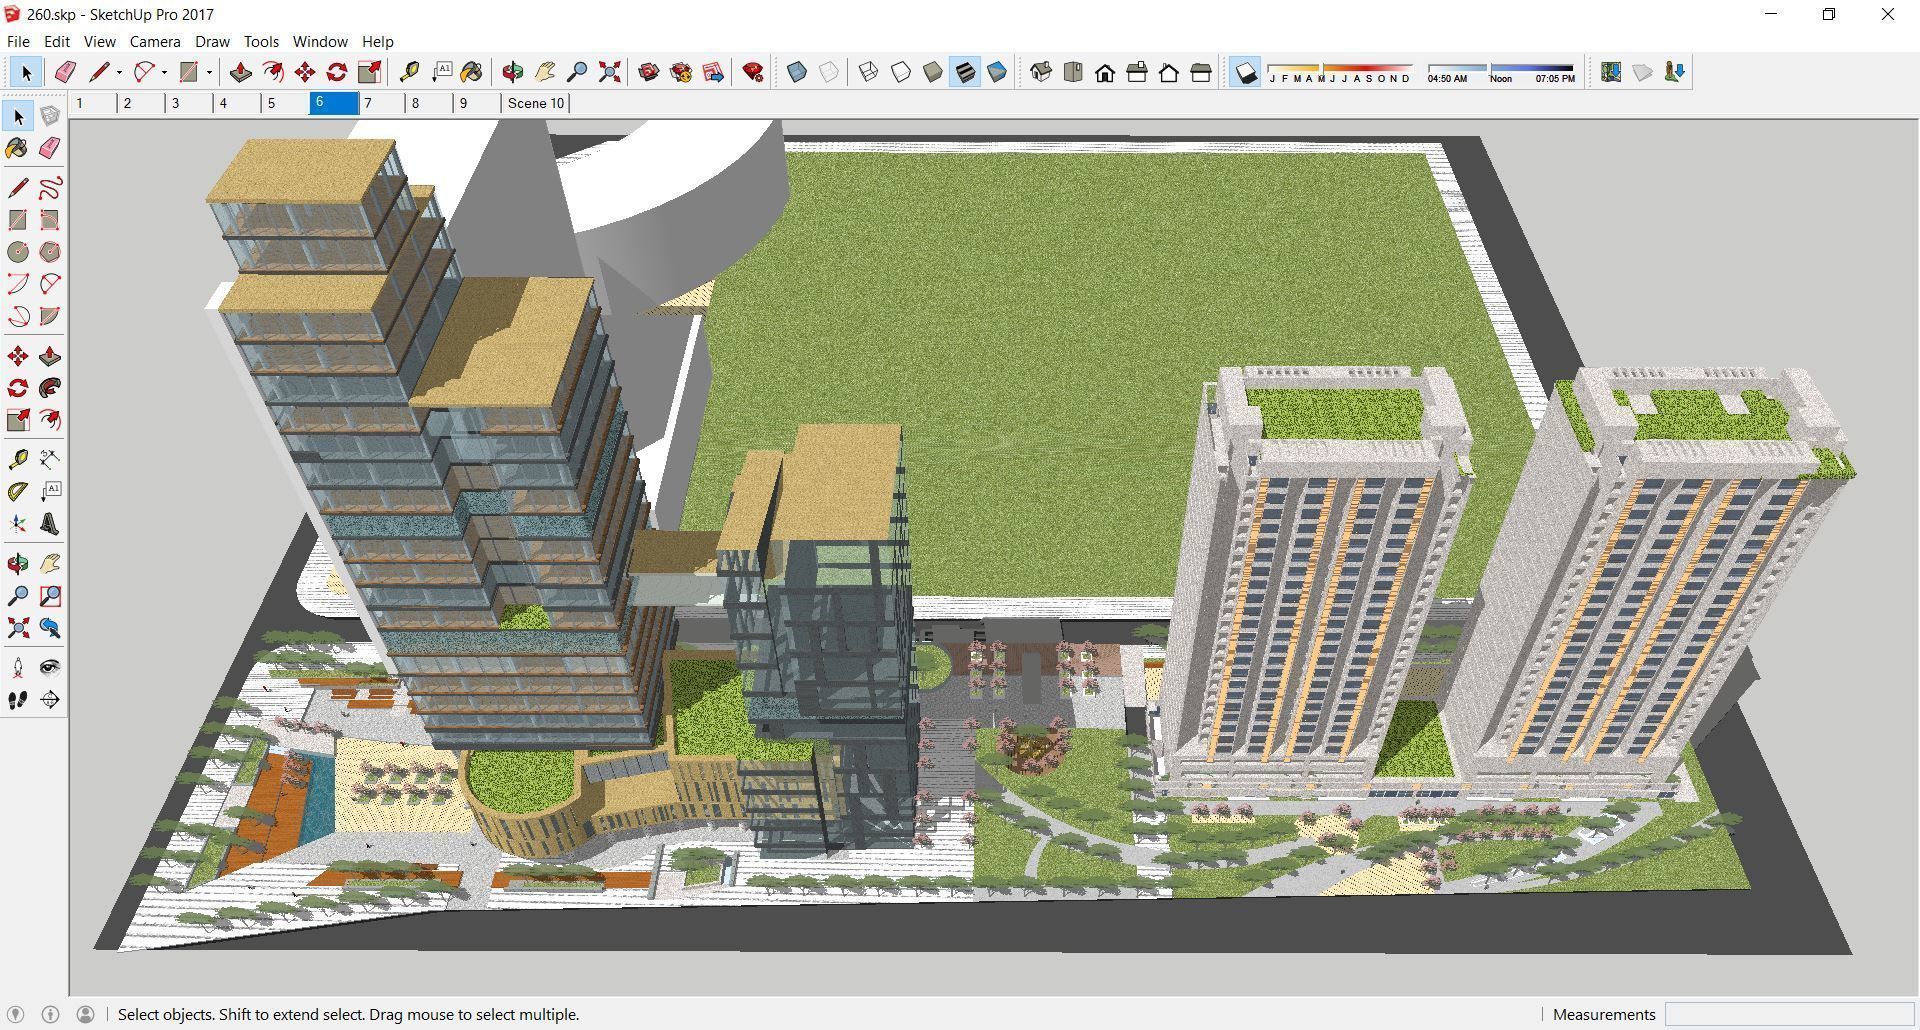This screenshot has height=1030, width=1920.
Task: Activate the Walk footprints tool
Action: (18, 700)
